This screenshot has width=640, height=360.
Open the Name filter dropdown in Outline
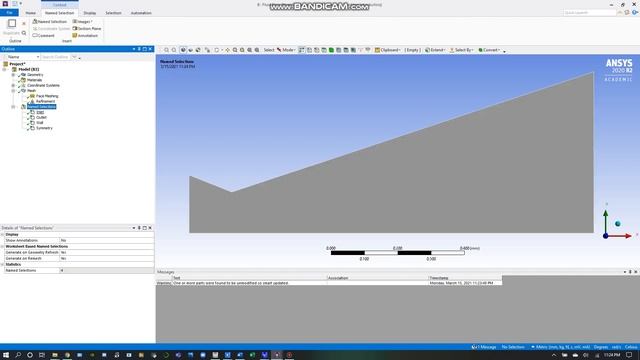click(x=23, y=57)
